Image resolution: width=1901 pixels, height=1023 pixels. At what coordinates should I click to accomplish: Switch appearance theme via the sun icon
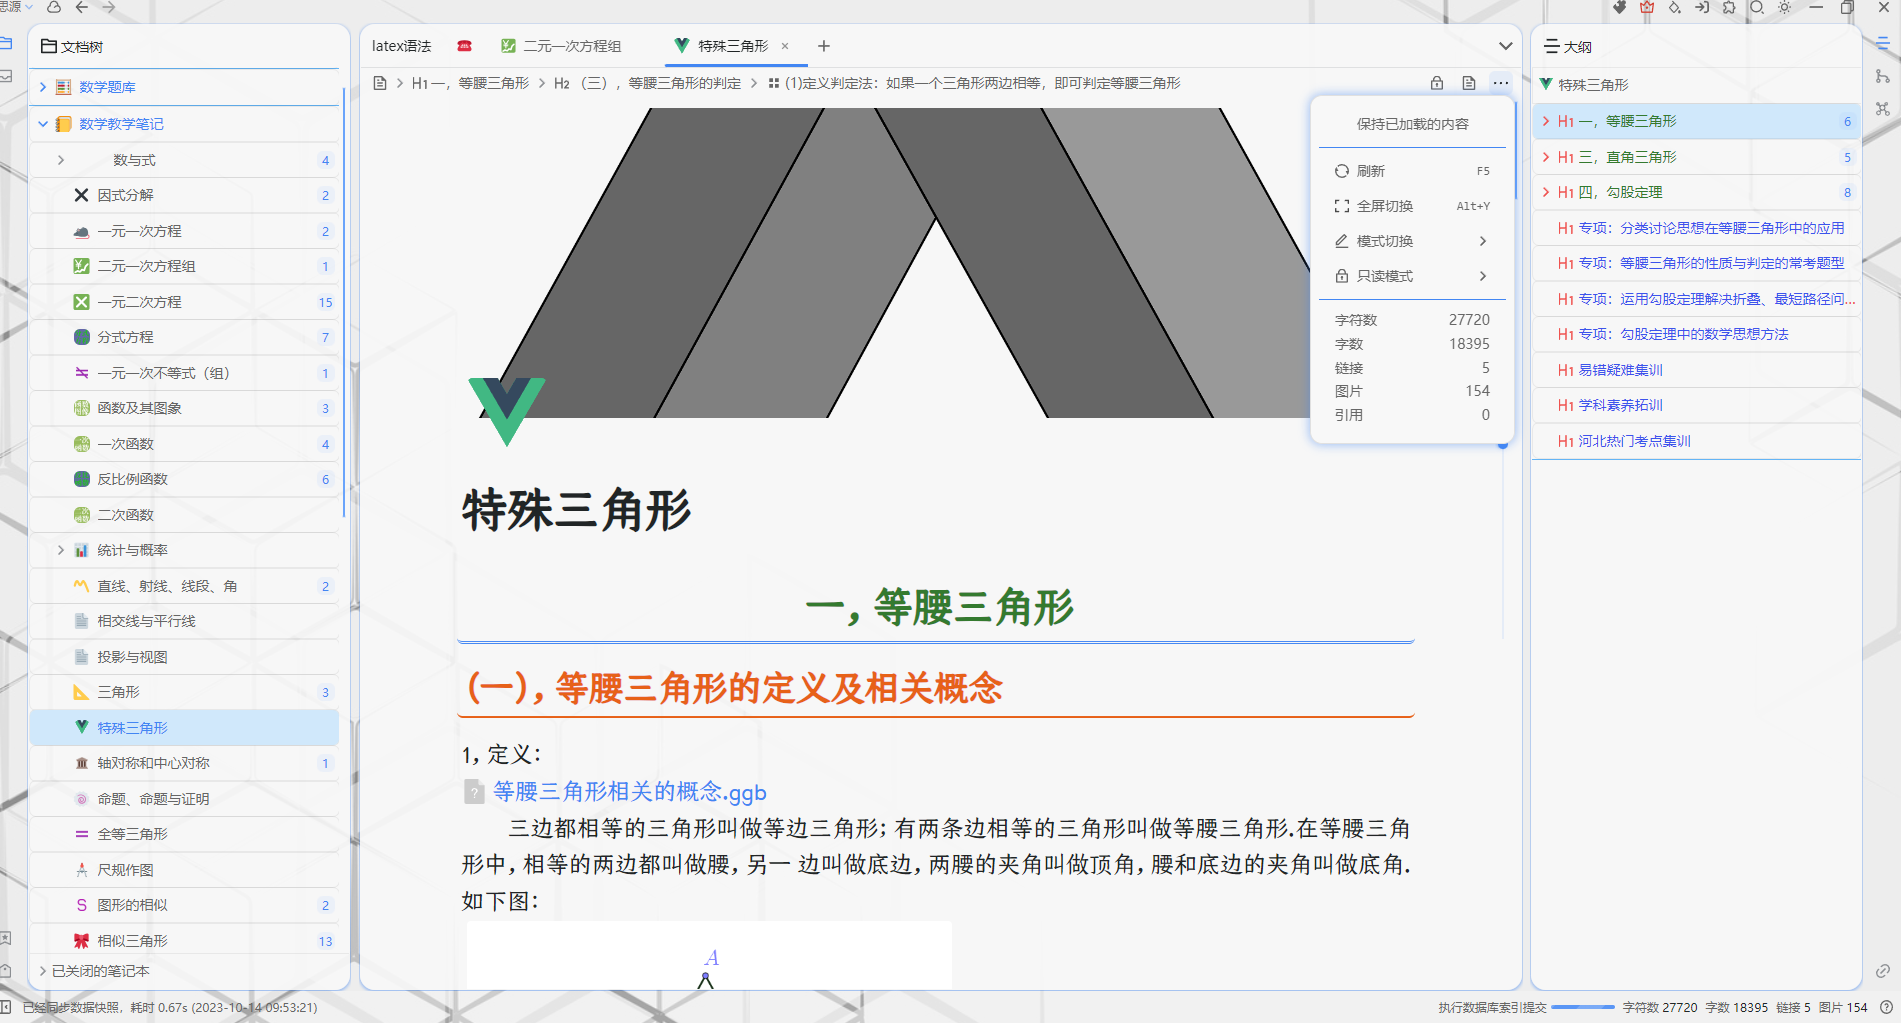pyautogui.click(x=1785, y=8)
